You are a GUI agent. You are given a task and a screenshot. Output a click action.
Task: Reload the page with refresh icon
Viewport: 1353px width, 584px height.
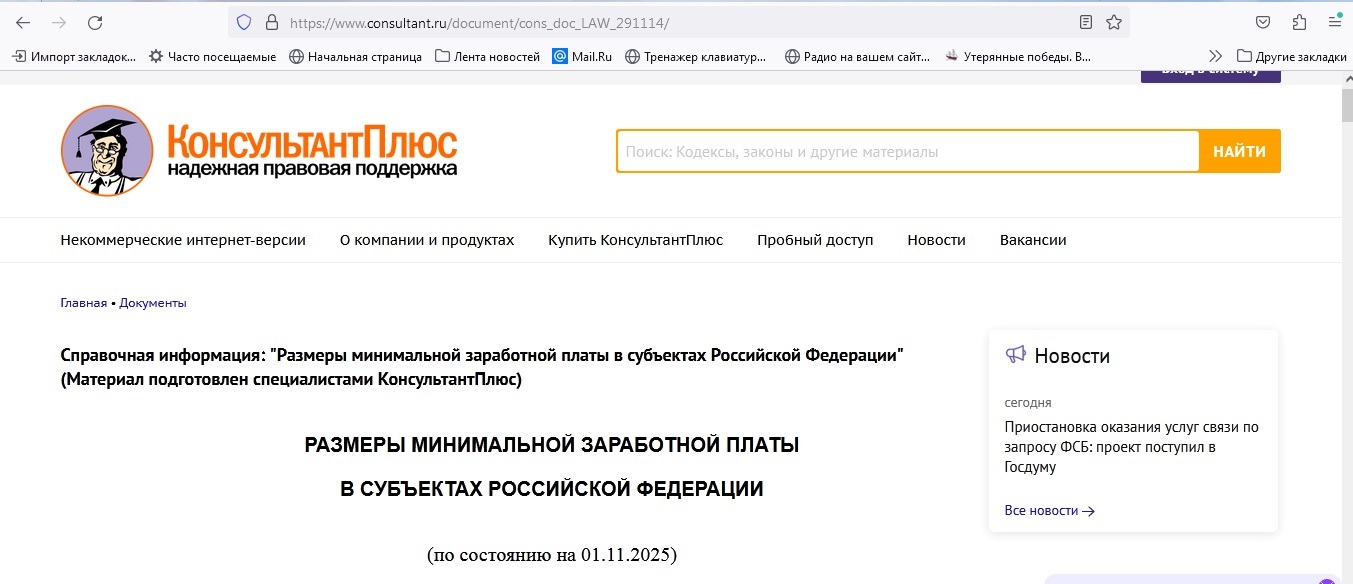pyautogui.click(x=95, y=22)
